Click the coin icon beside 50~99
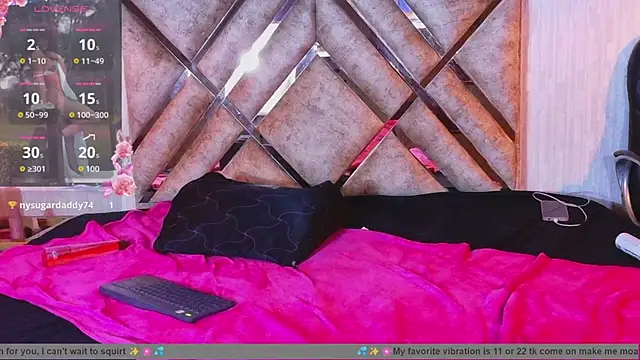The width and height of the screenshot is (640, 360). [x=20, y=115]
